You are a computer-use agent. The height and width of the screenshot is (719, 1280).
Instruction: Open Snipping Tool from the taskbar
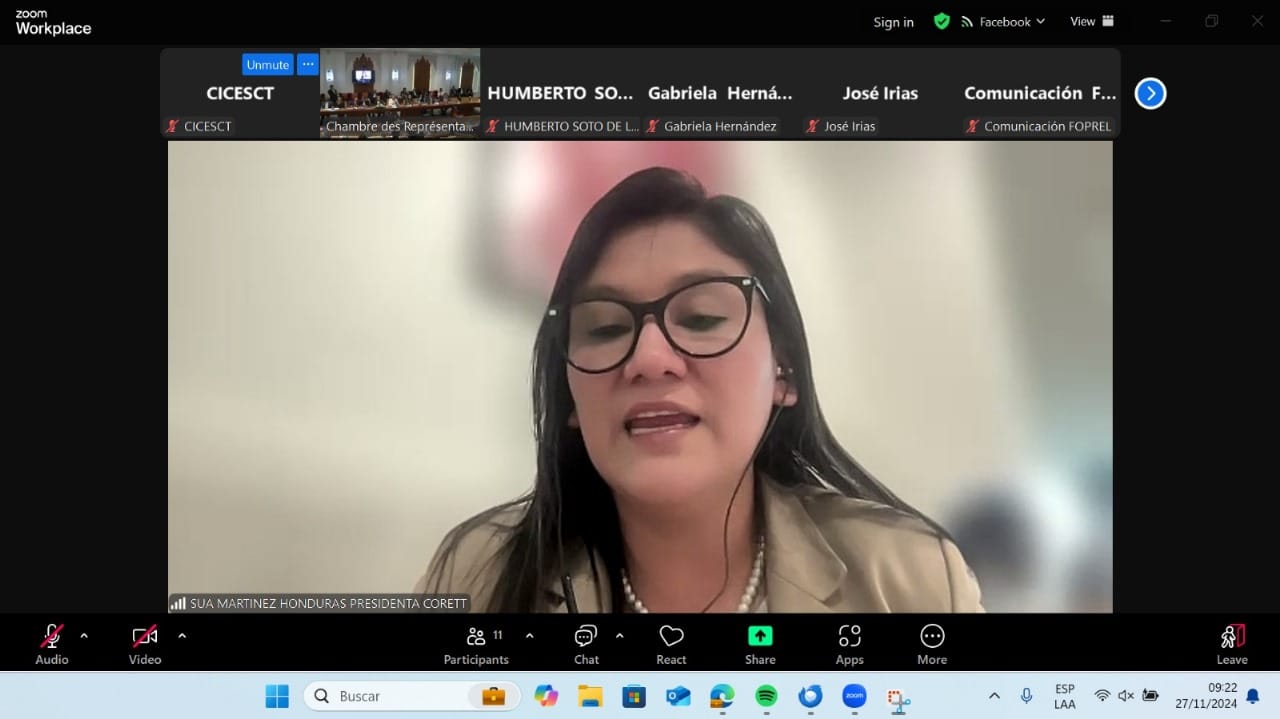click(898, 698)
